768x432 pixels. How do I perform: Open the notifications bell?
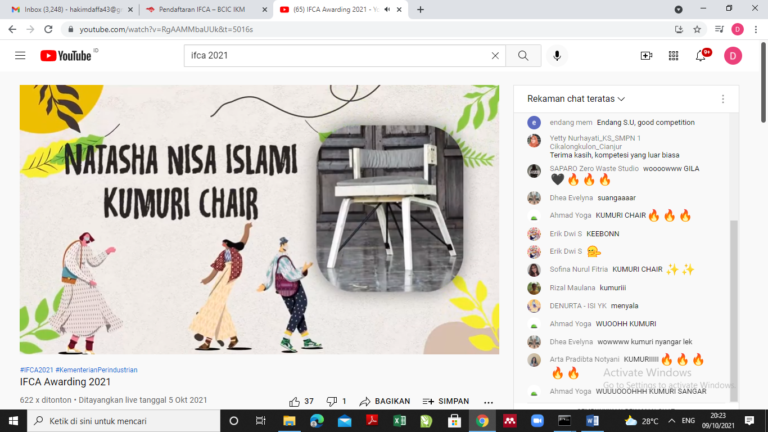701,56
